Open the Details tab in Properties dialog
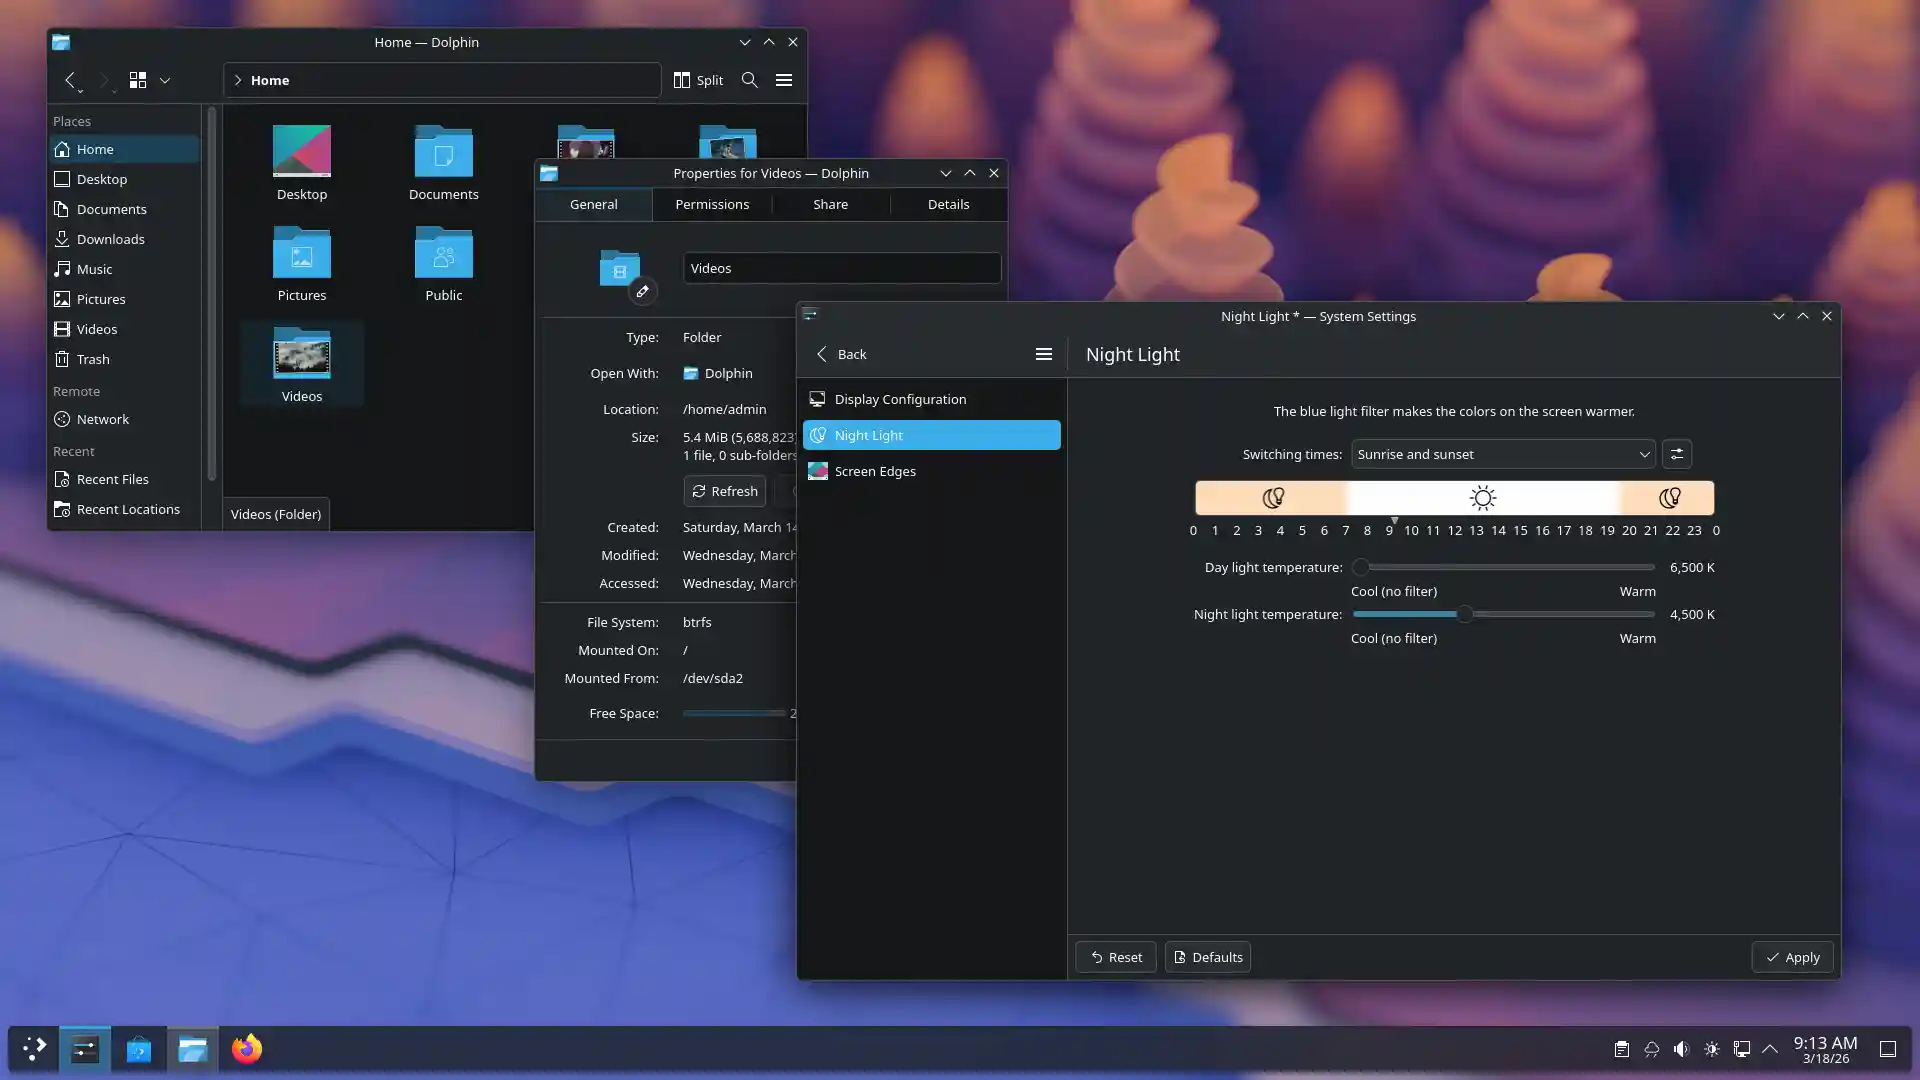1920x1080 pixels. (x=948, y=204)
